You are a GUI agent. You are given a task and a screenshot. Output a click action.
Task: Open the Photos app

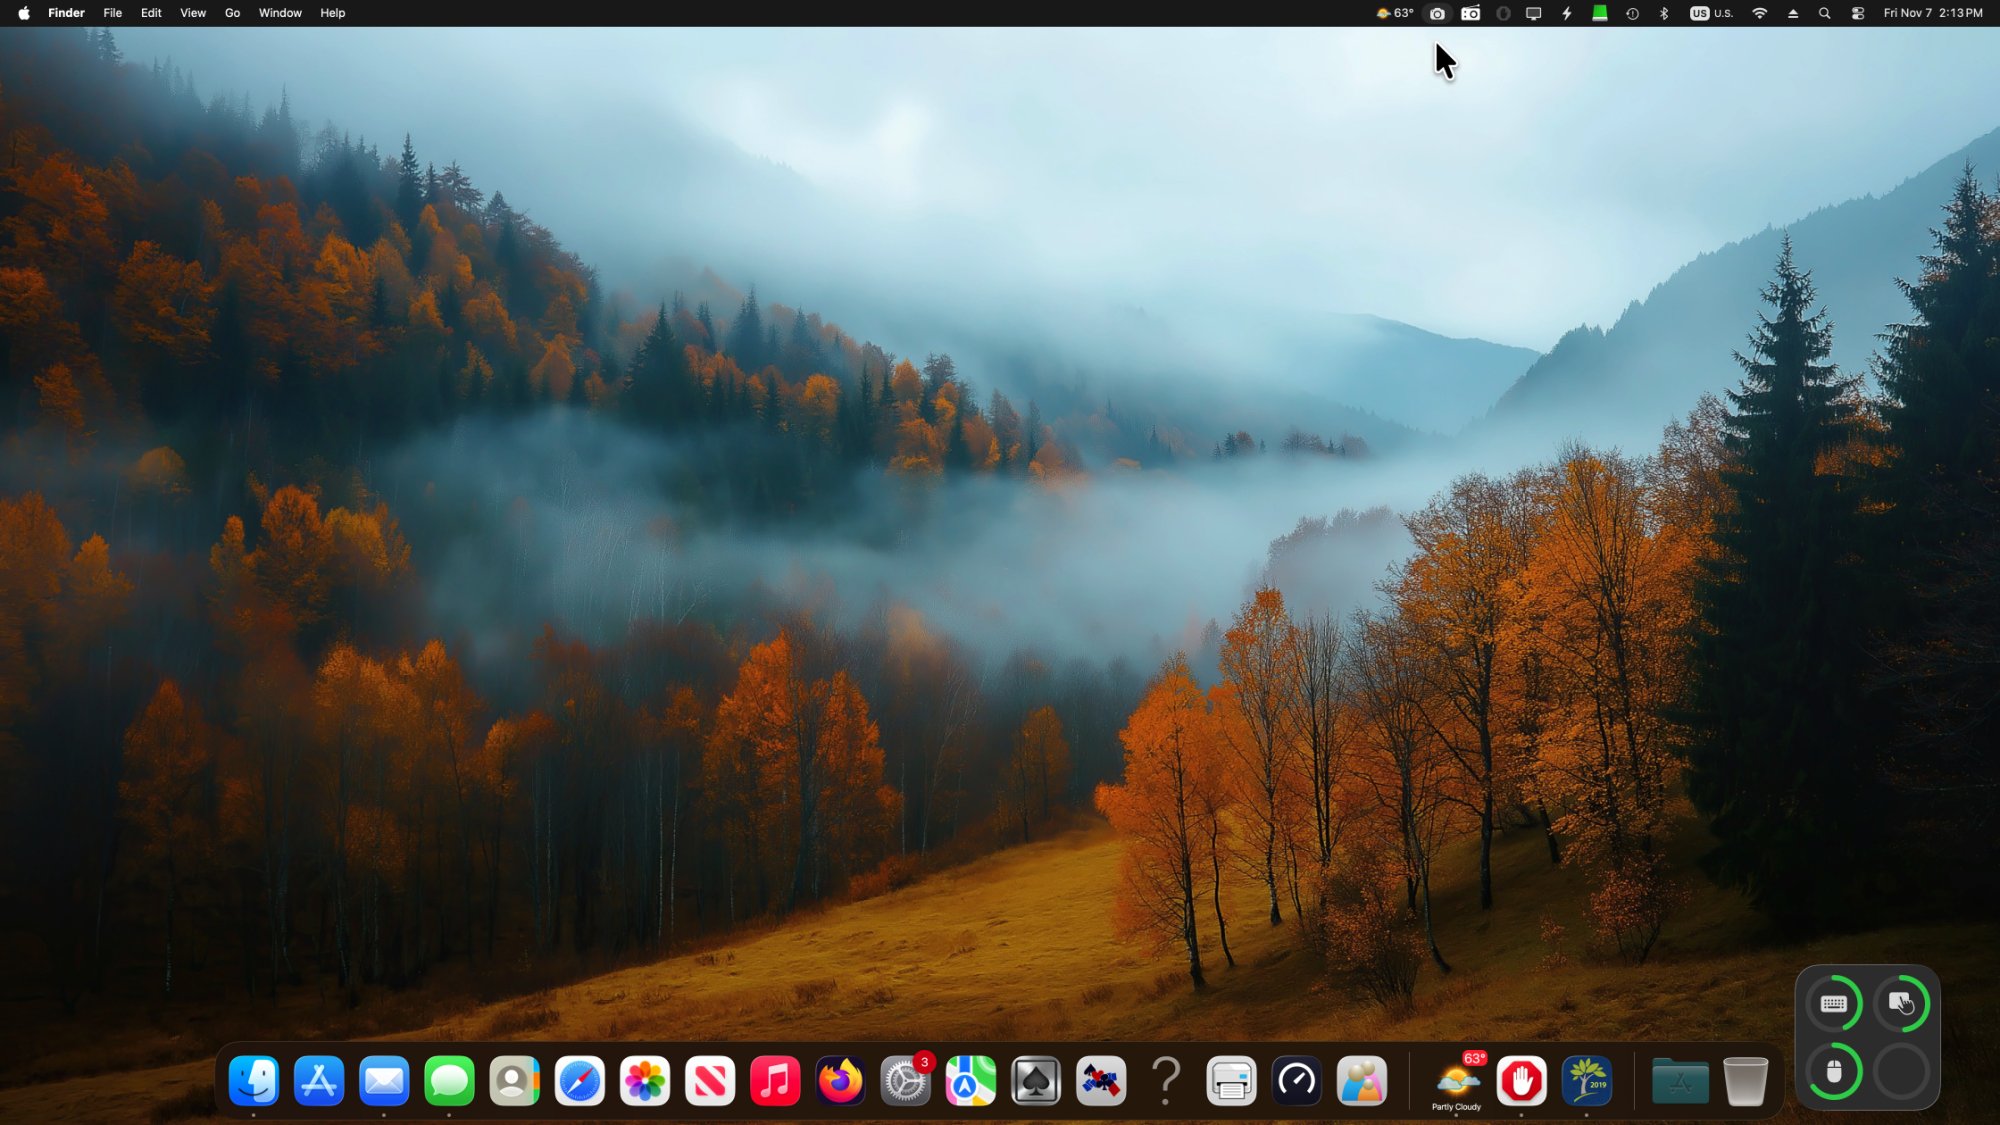(x=645, y=1081)
